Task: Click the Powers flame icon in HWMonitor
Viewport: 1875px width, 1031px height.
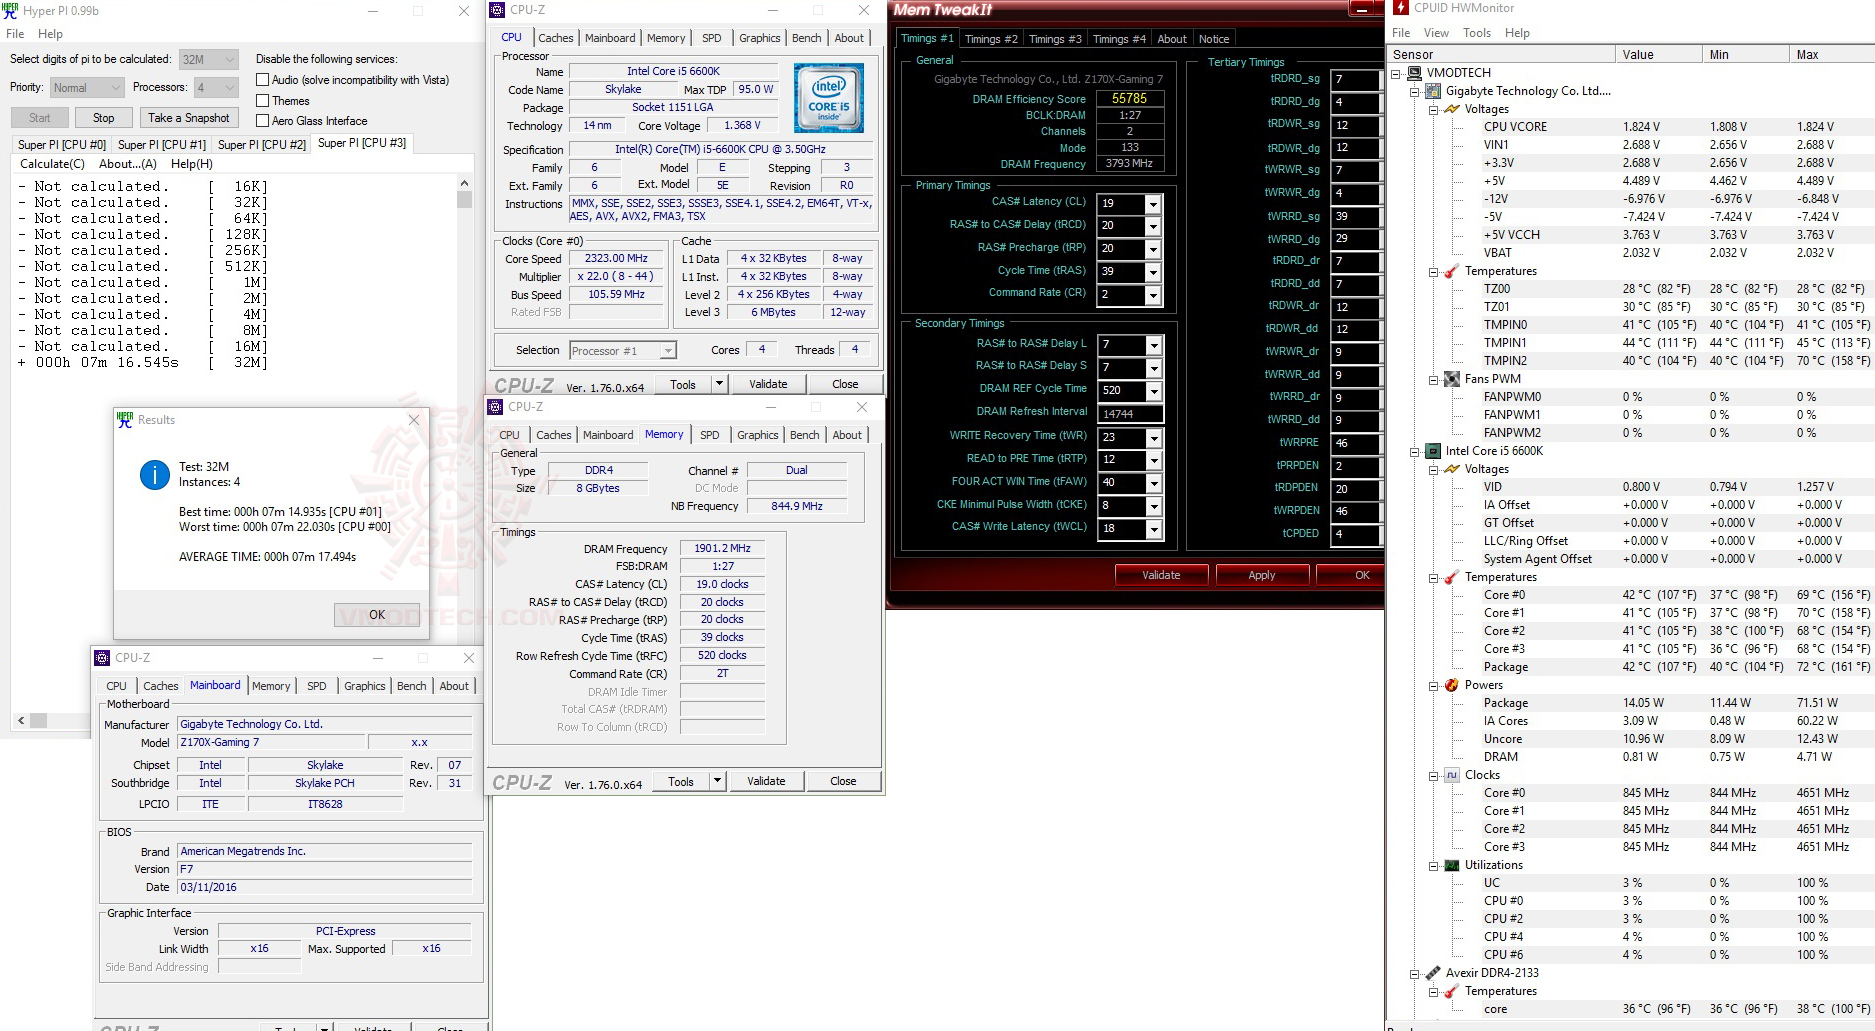Action: point(1452,685)
